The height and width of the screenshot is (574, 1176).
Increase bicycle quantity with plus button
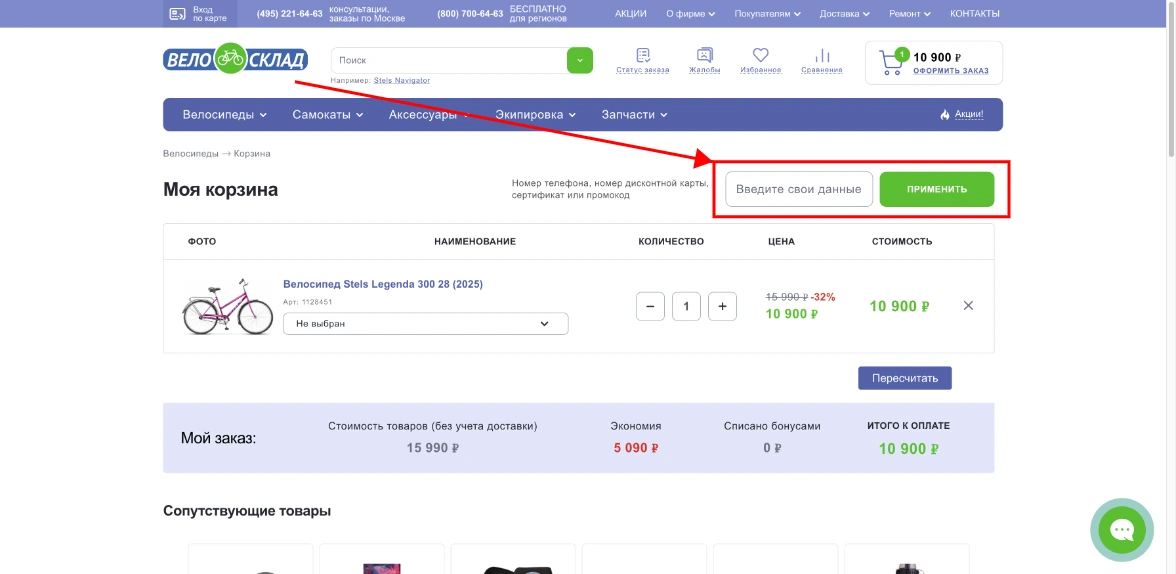[722, 306]
